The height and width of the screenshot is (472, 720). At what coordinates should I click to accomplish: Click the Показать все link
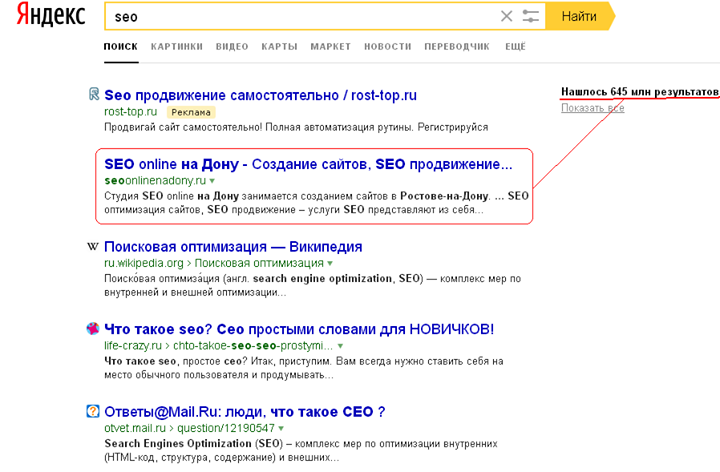point(592,108)
